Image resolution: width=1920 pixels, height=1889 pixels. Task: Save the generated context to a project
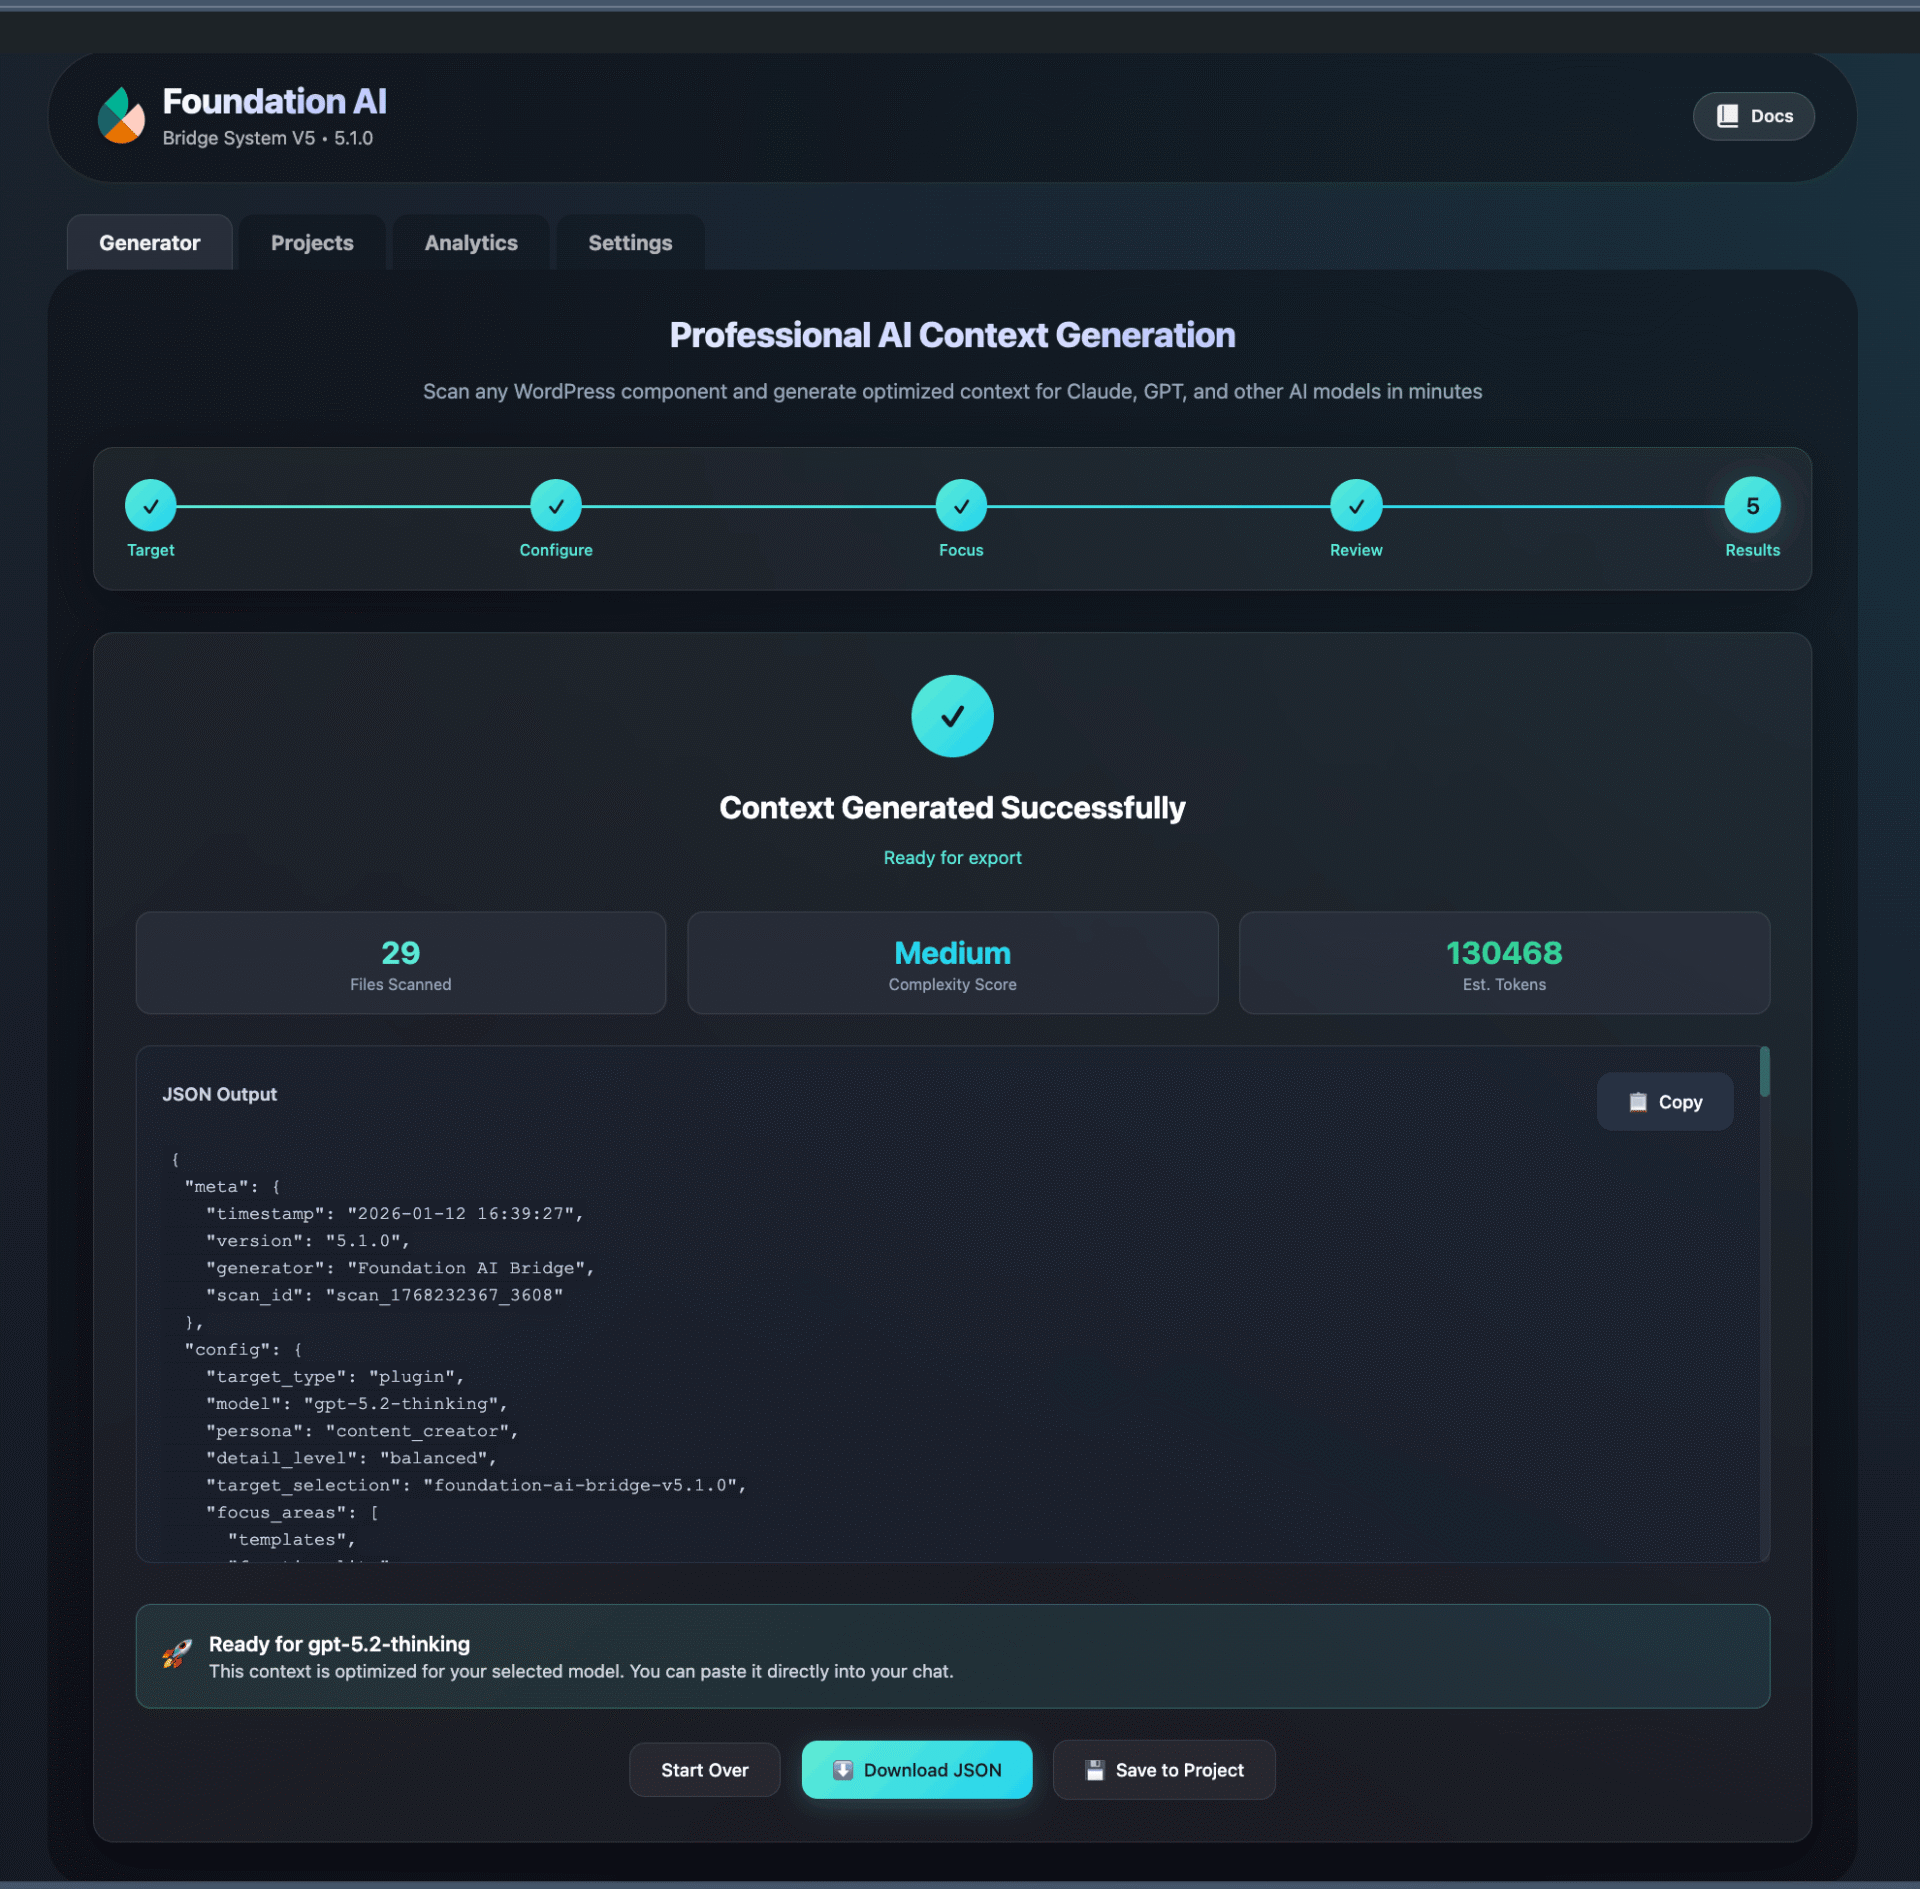(x=1164, y=1769)
